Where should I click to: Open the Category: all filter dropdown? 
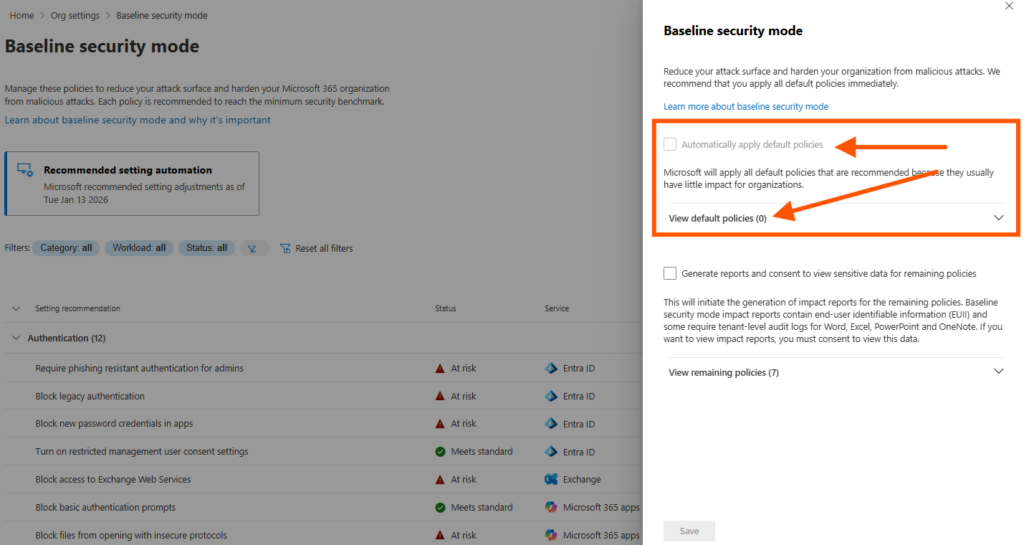(x=66, y=248)
